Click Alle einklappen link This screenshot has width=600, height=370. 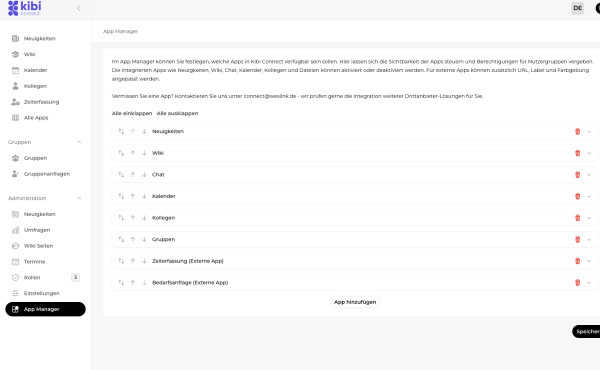click(132, 113)
